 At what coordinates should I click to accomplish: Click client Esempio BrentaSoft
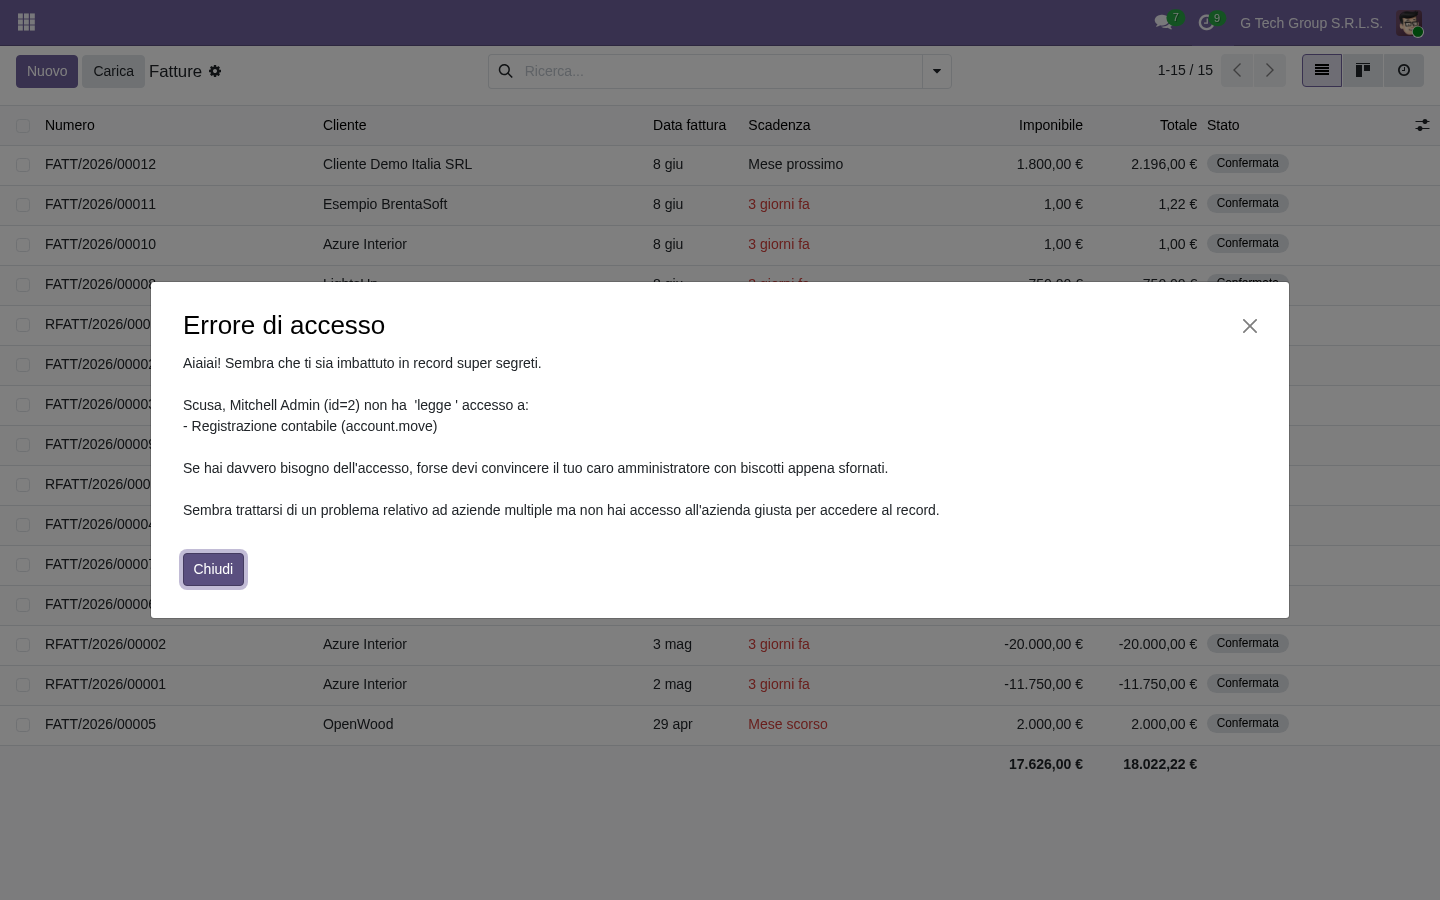(385, 204)
